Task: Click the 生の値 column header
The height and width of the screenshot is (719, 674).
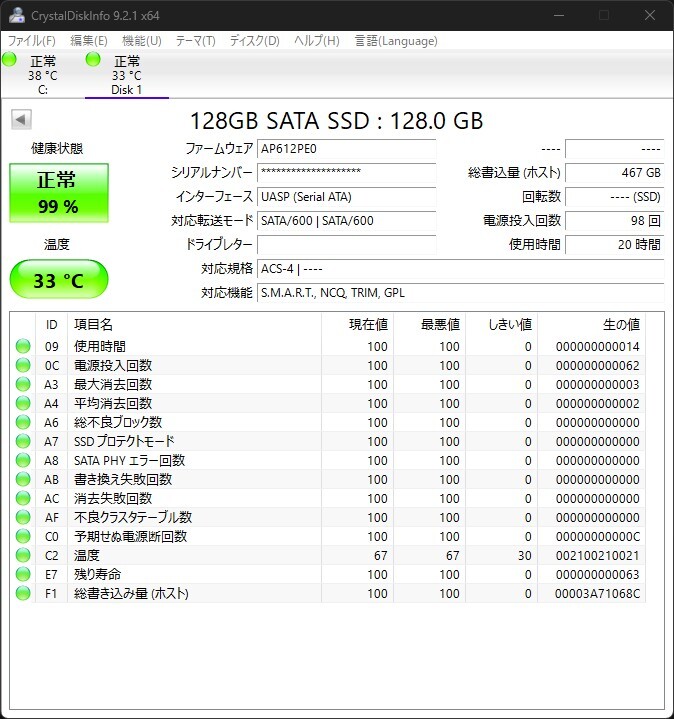Action: pyautogui.click(x=591, y=325)
